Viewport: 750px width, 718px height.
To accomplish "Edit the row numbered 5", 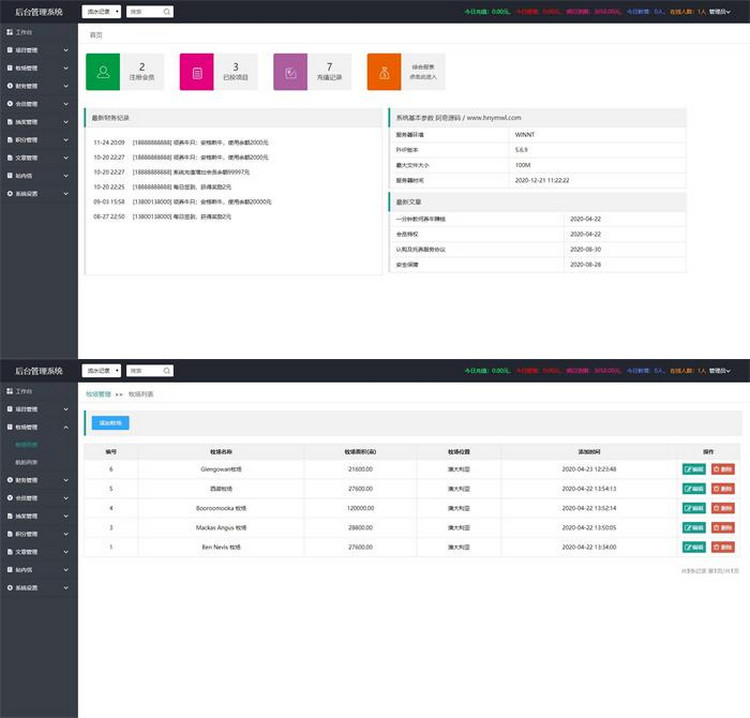I will tap(694, 488).
